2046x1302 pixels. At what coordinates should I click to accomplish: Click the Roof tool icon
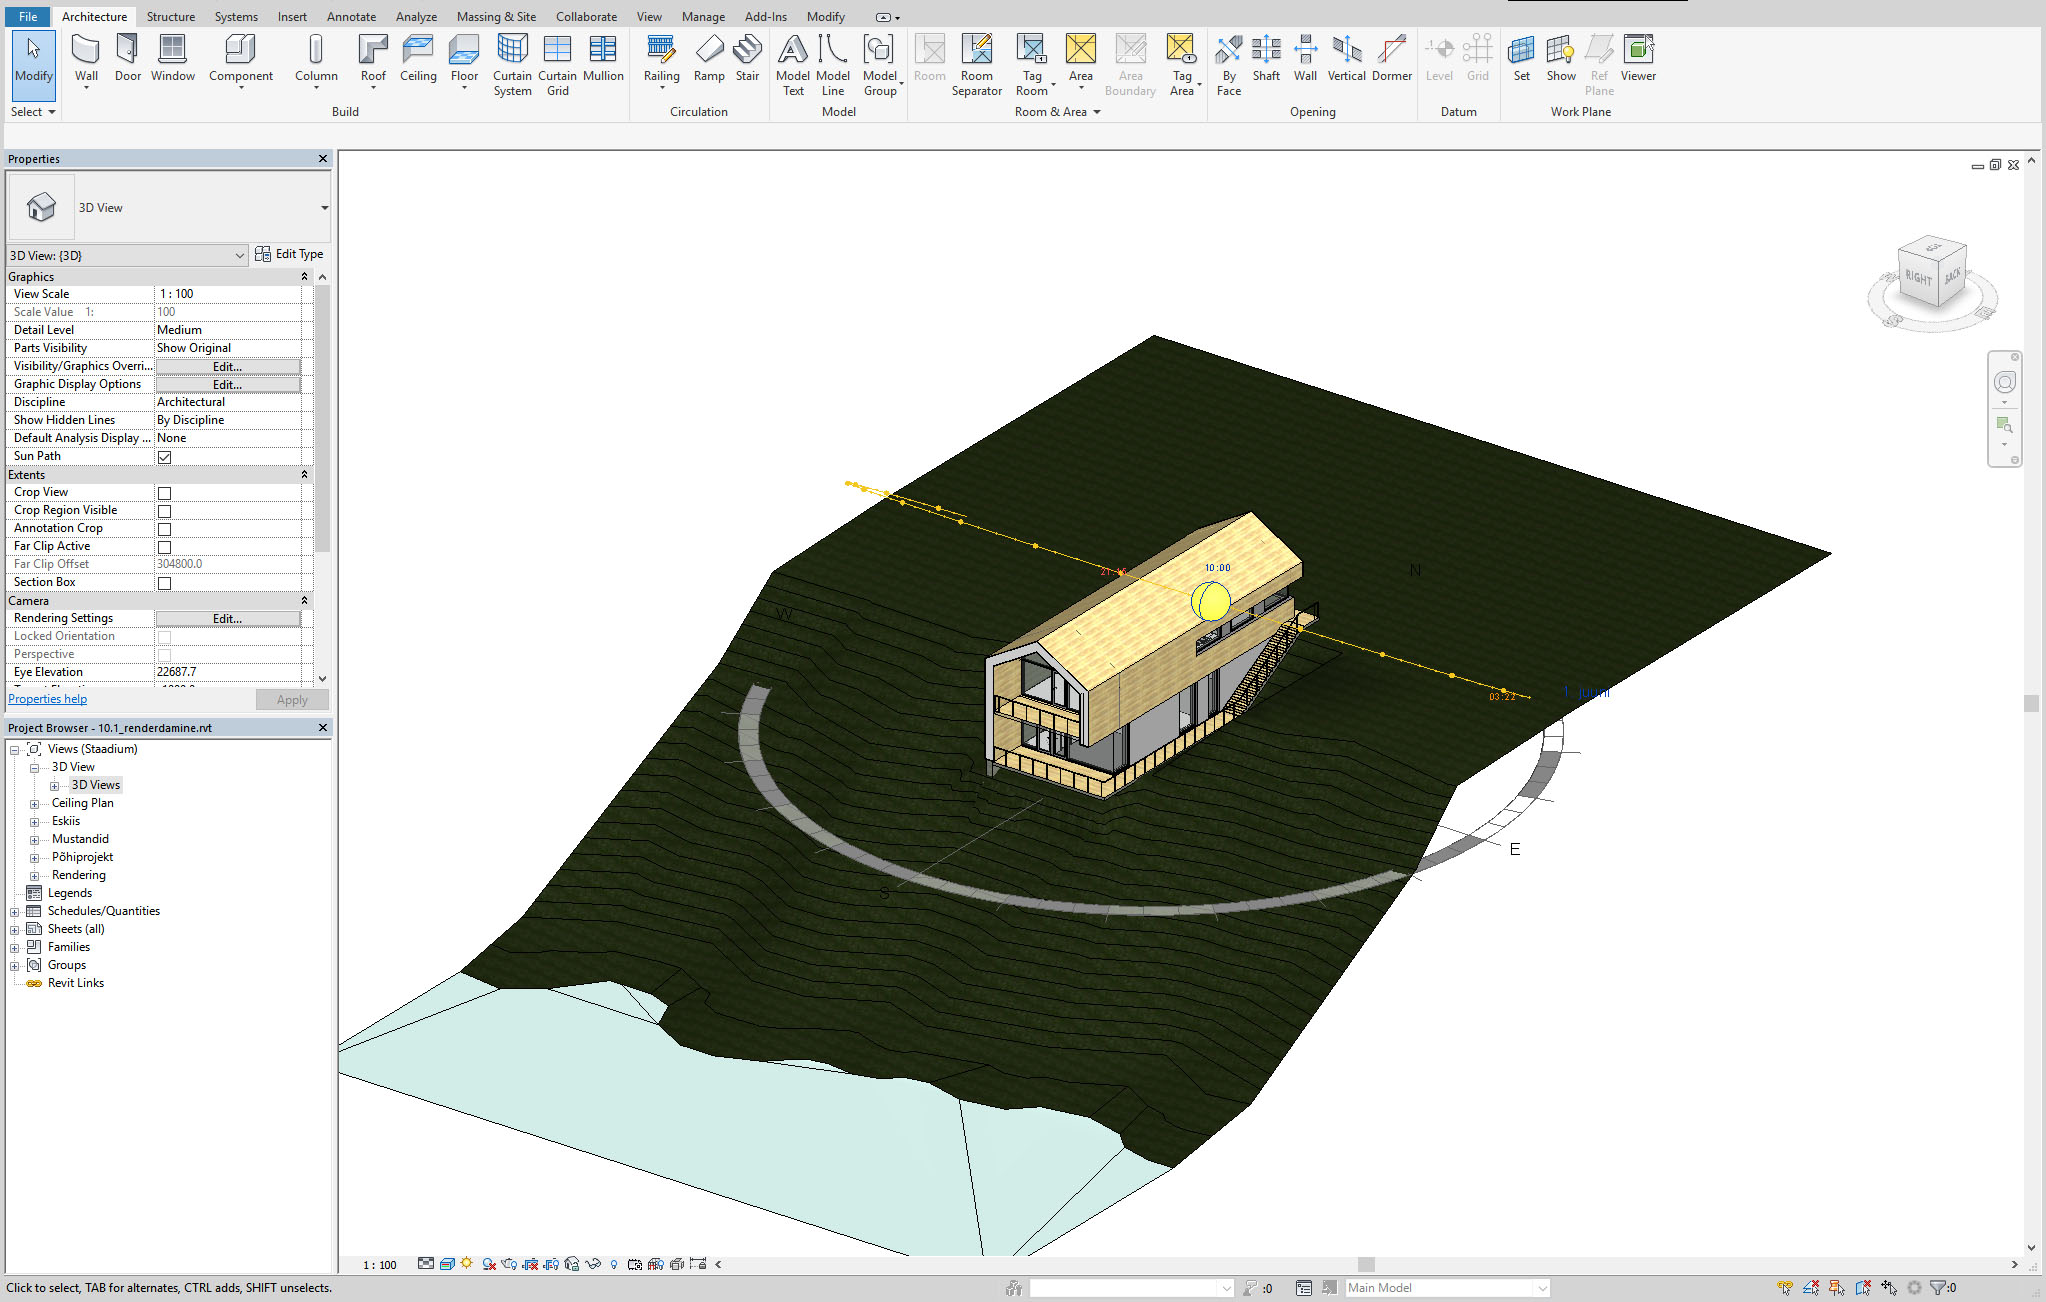coord(372,50)
